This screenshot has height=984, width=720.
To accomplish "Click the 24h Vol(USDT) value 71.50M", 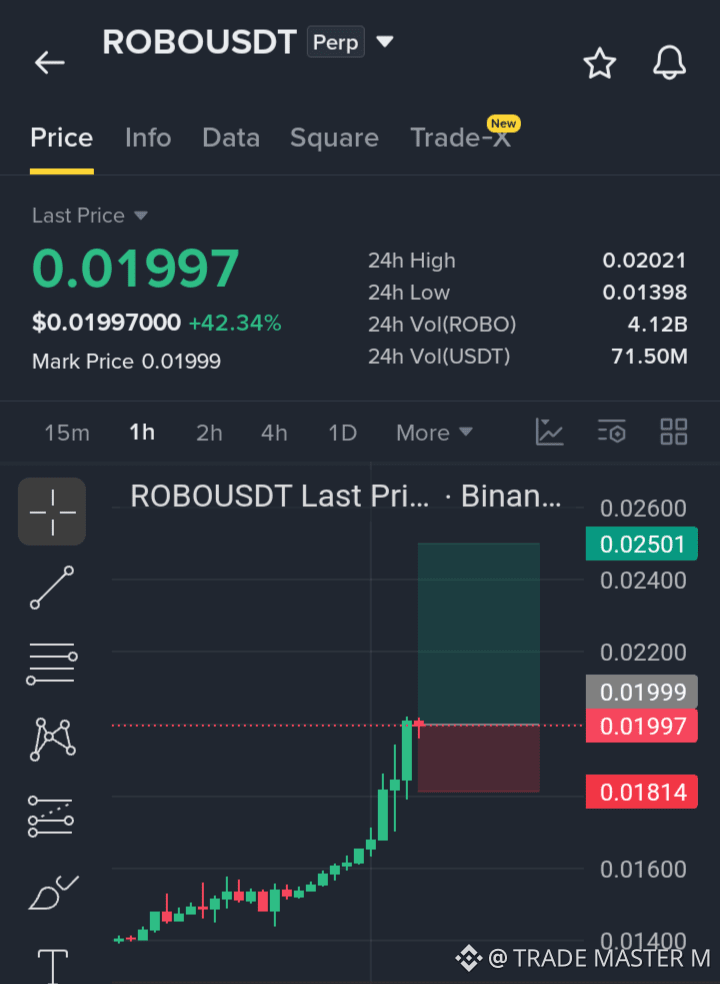I will (x=649, y=356).
